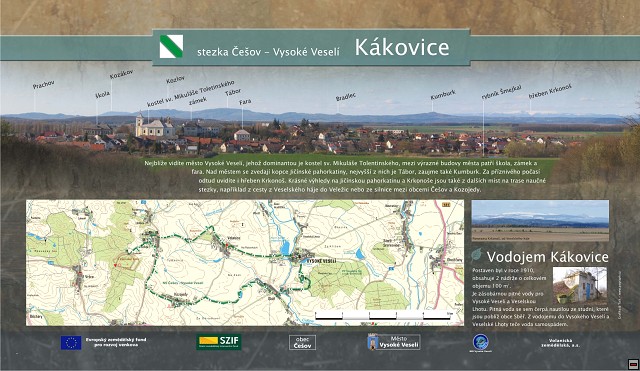Viewport: 640px width, 371px height.
Task: Click the SZIF logo
Action: click(219, 342)
